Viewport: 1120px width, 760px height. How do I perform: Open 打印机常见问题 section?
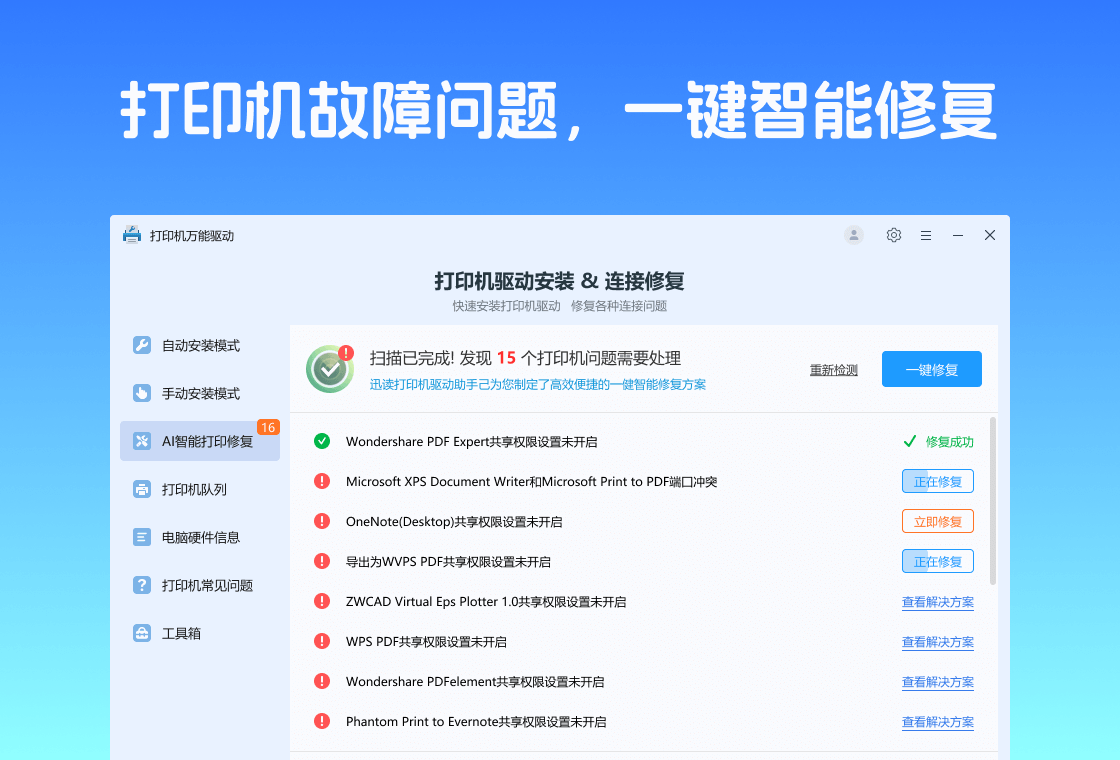(200, 585)
